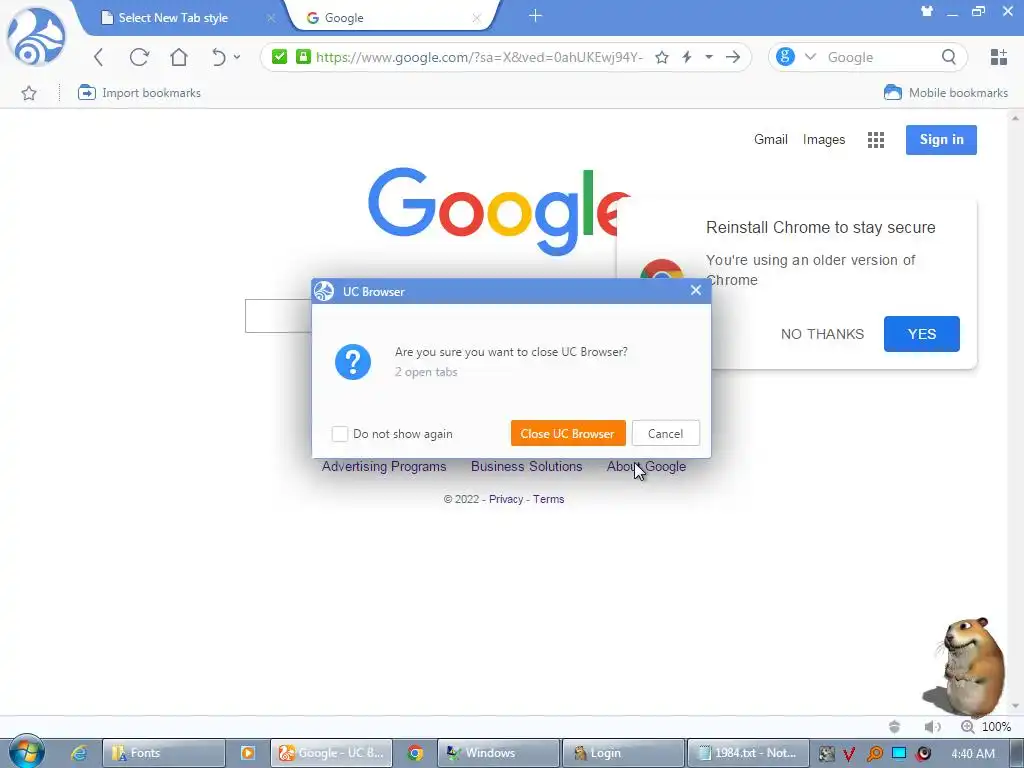Click the Sign in button
Image resolution: width=1024 pixels, height=768 pixels.
point(941,140)
